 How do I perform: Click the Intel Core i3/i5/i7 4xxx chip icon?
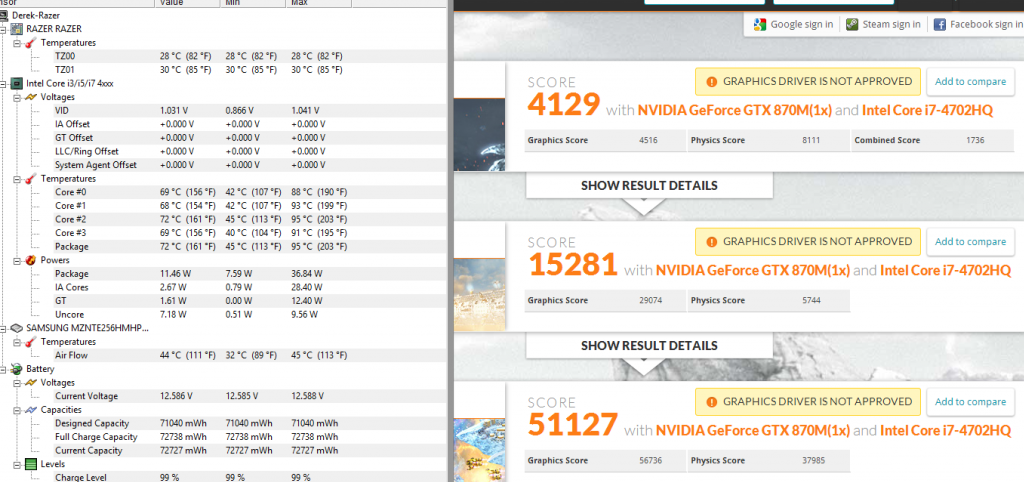18,84
